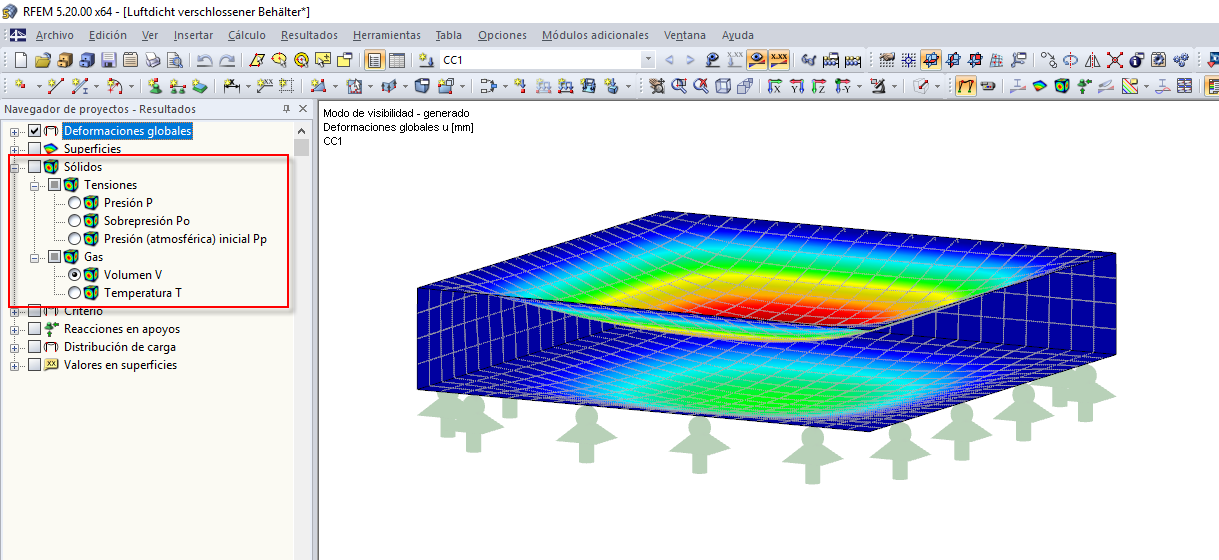Viewport: 1219px width, 560px height.
Task: Open a file with the folder icon
Action: coord(43,60)
